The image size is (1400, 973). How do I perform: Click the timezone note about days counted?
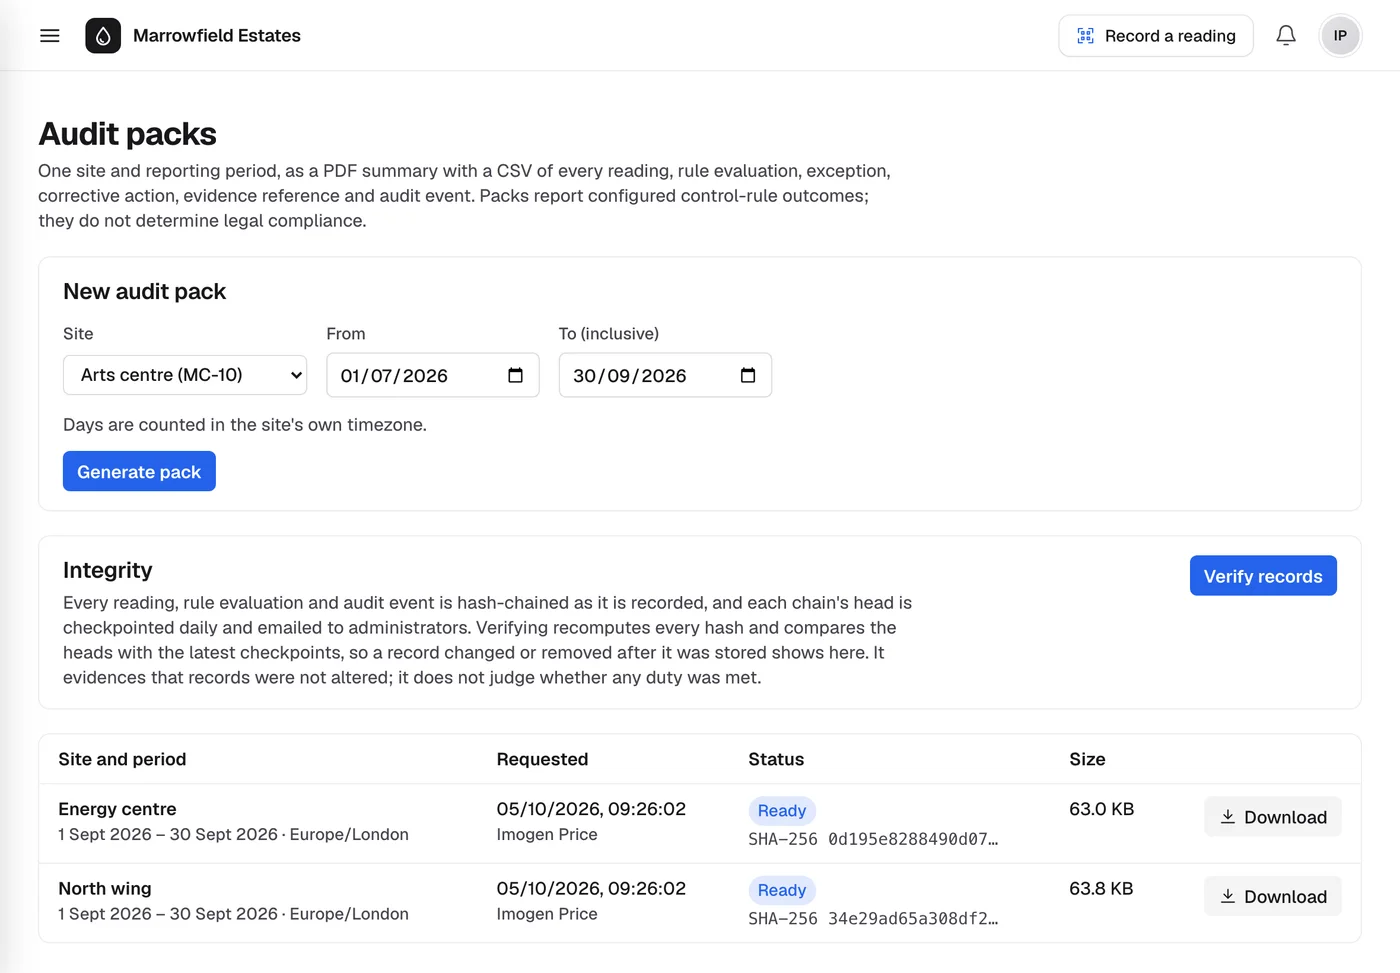tap(245, 425)
